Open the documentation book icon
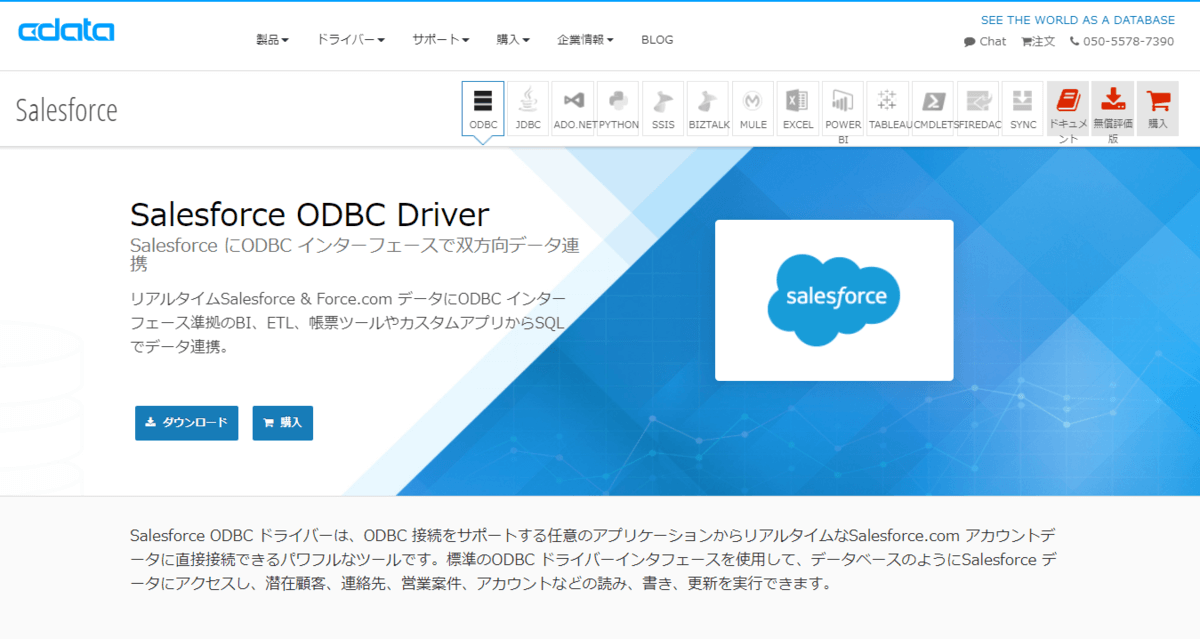 (x=1068, y=109)
